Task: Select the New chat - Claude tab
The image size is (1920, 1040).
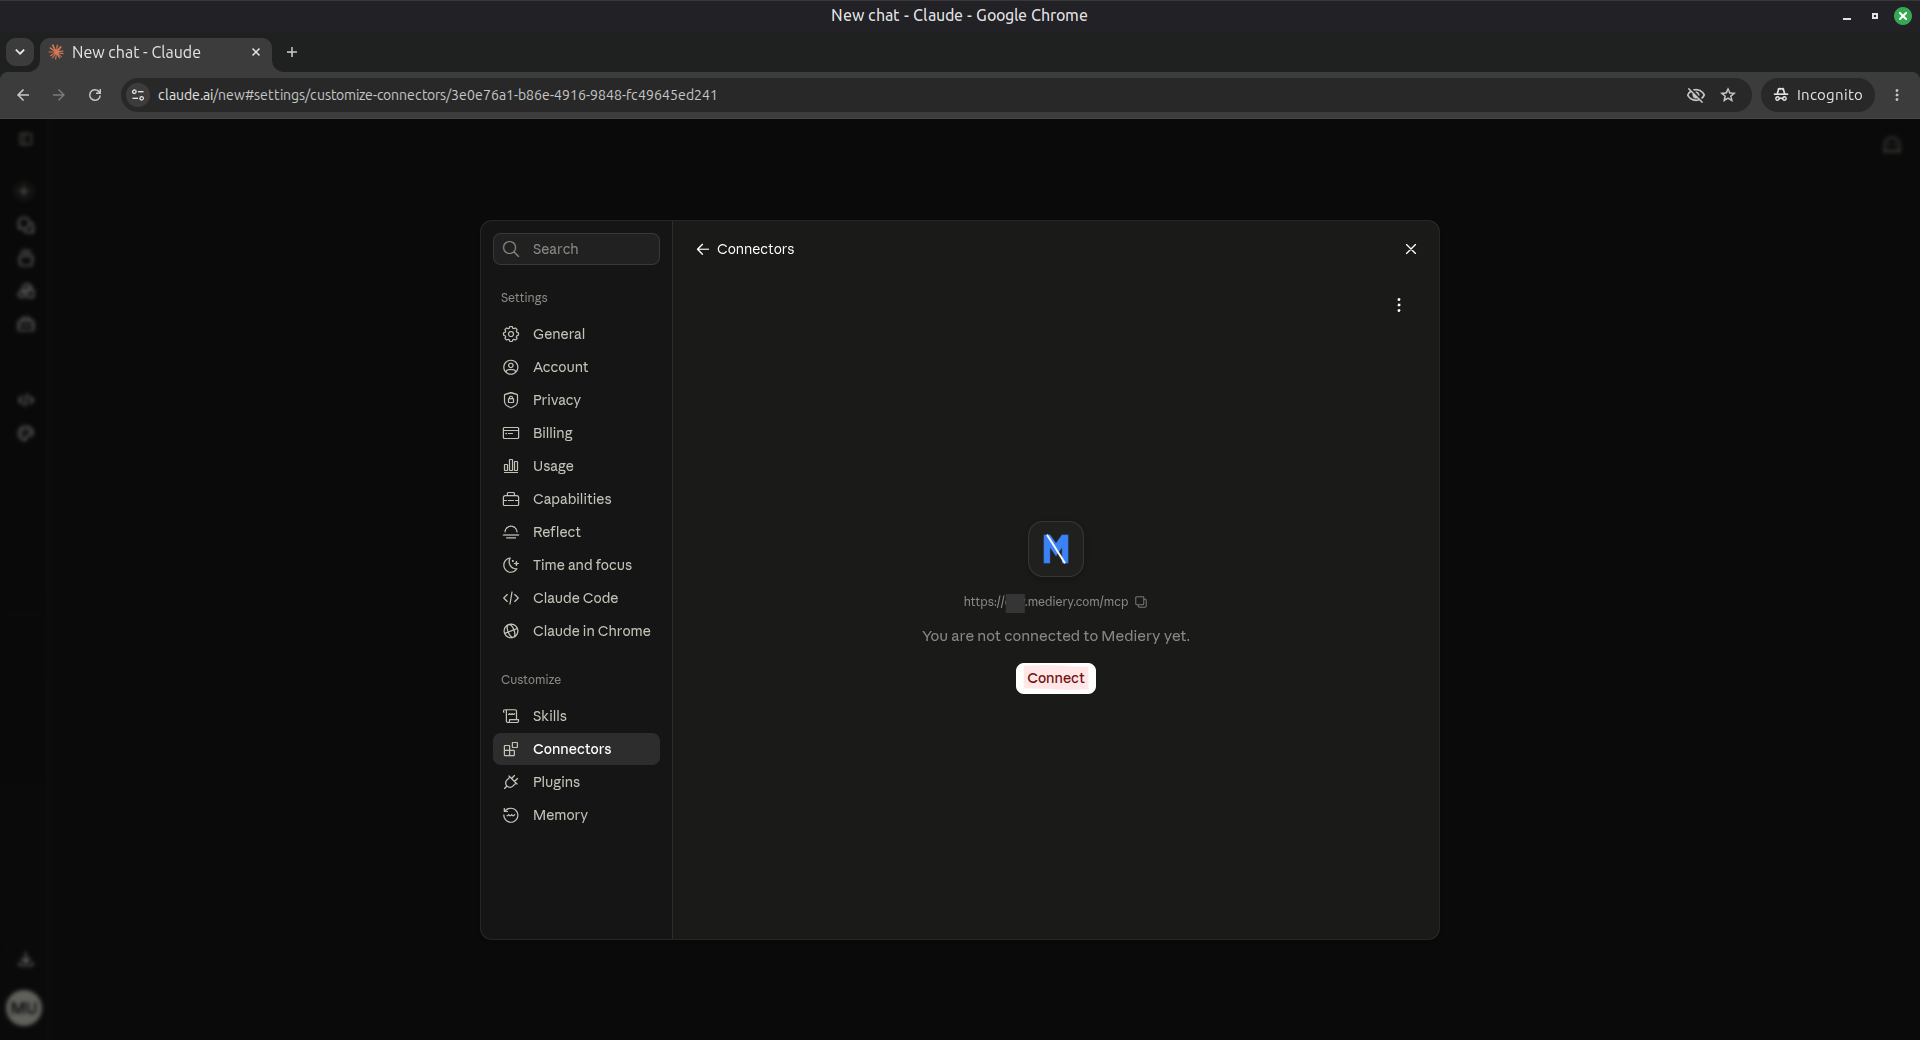Action: pyautogui.click(x=155, y=52)
